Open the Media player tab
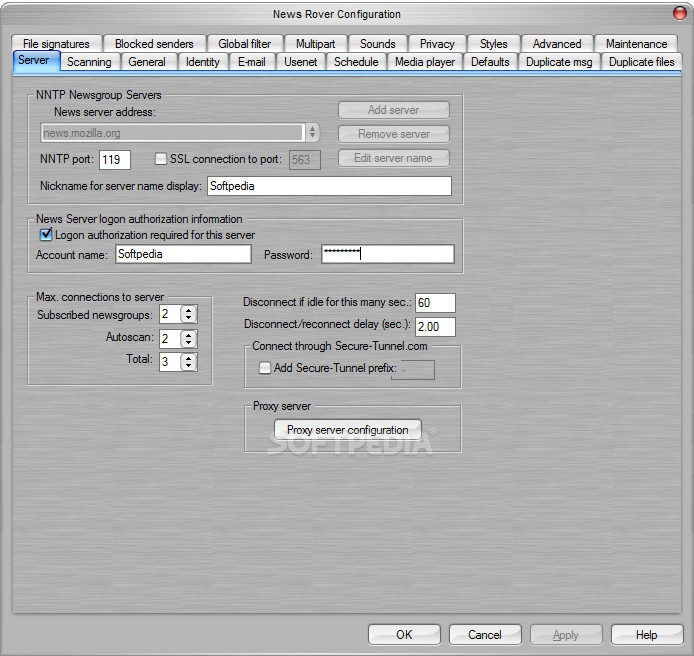The width and height of the screenshot is (694, 656). 425,62
